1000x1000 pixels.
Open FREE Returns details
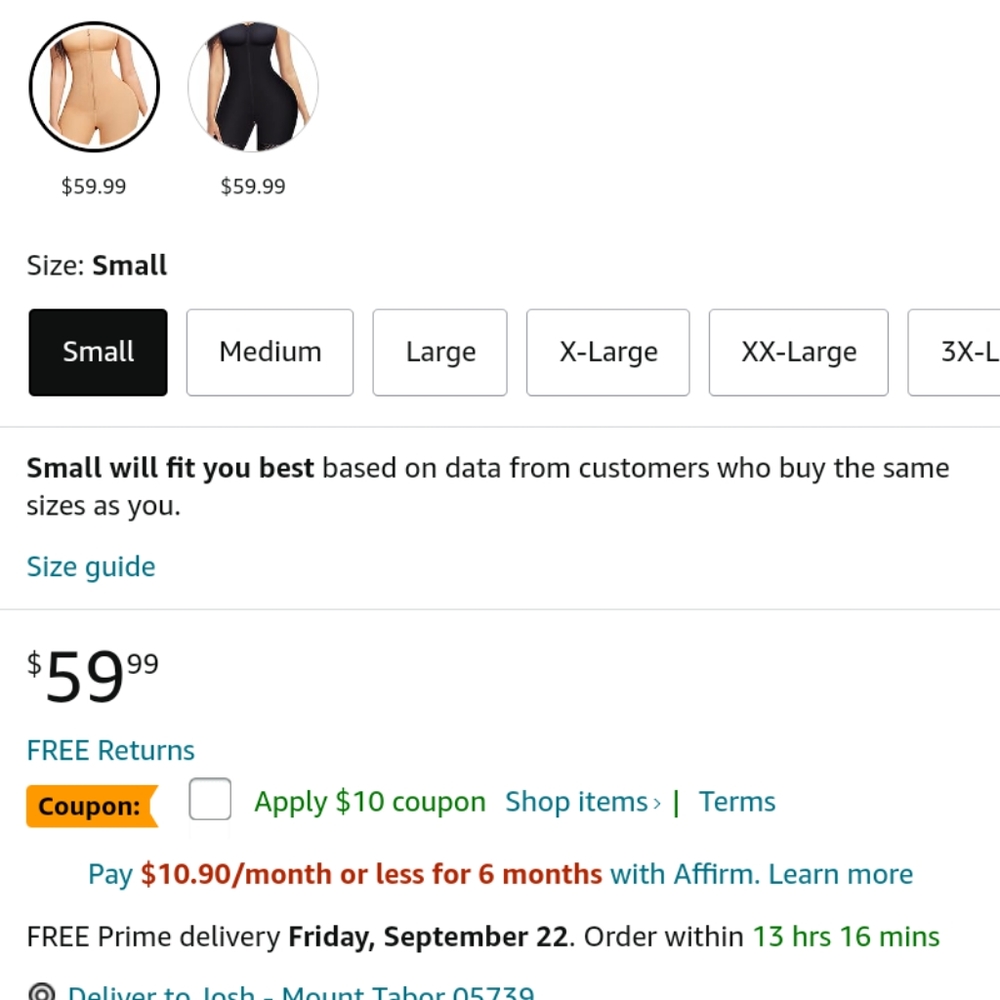pyautogui.click(x=110, y=750)
